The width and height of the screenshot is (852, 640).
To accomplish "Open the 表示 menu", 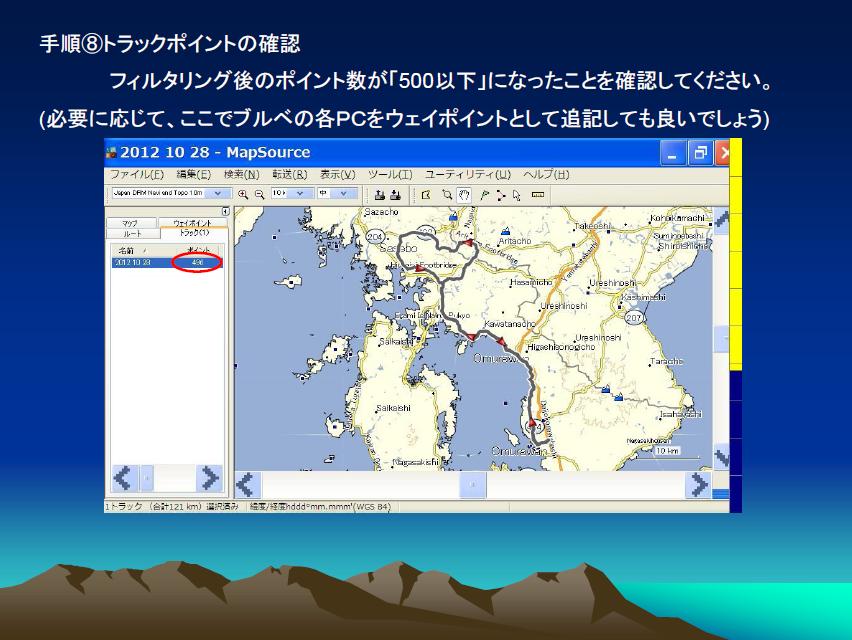I will click(337, 175).
